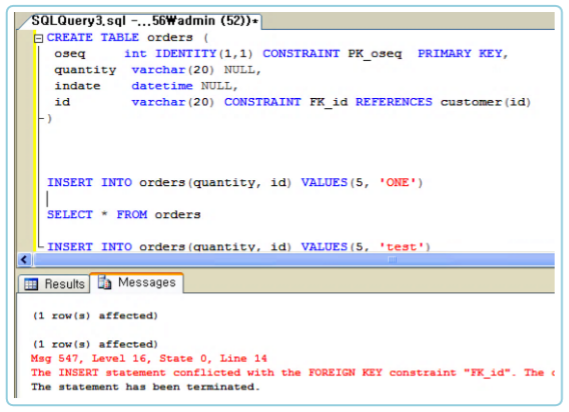Viewport: 569px width, 412px height.
Task: Click the 'REFERENCES' keyword
Action: point(394,102)
